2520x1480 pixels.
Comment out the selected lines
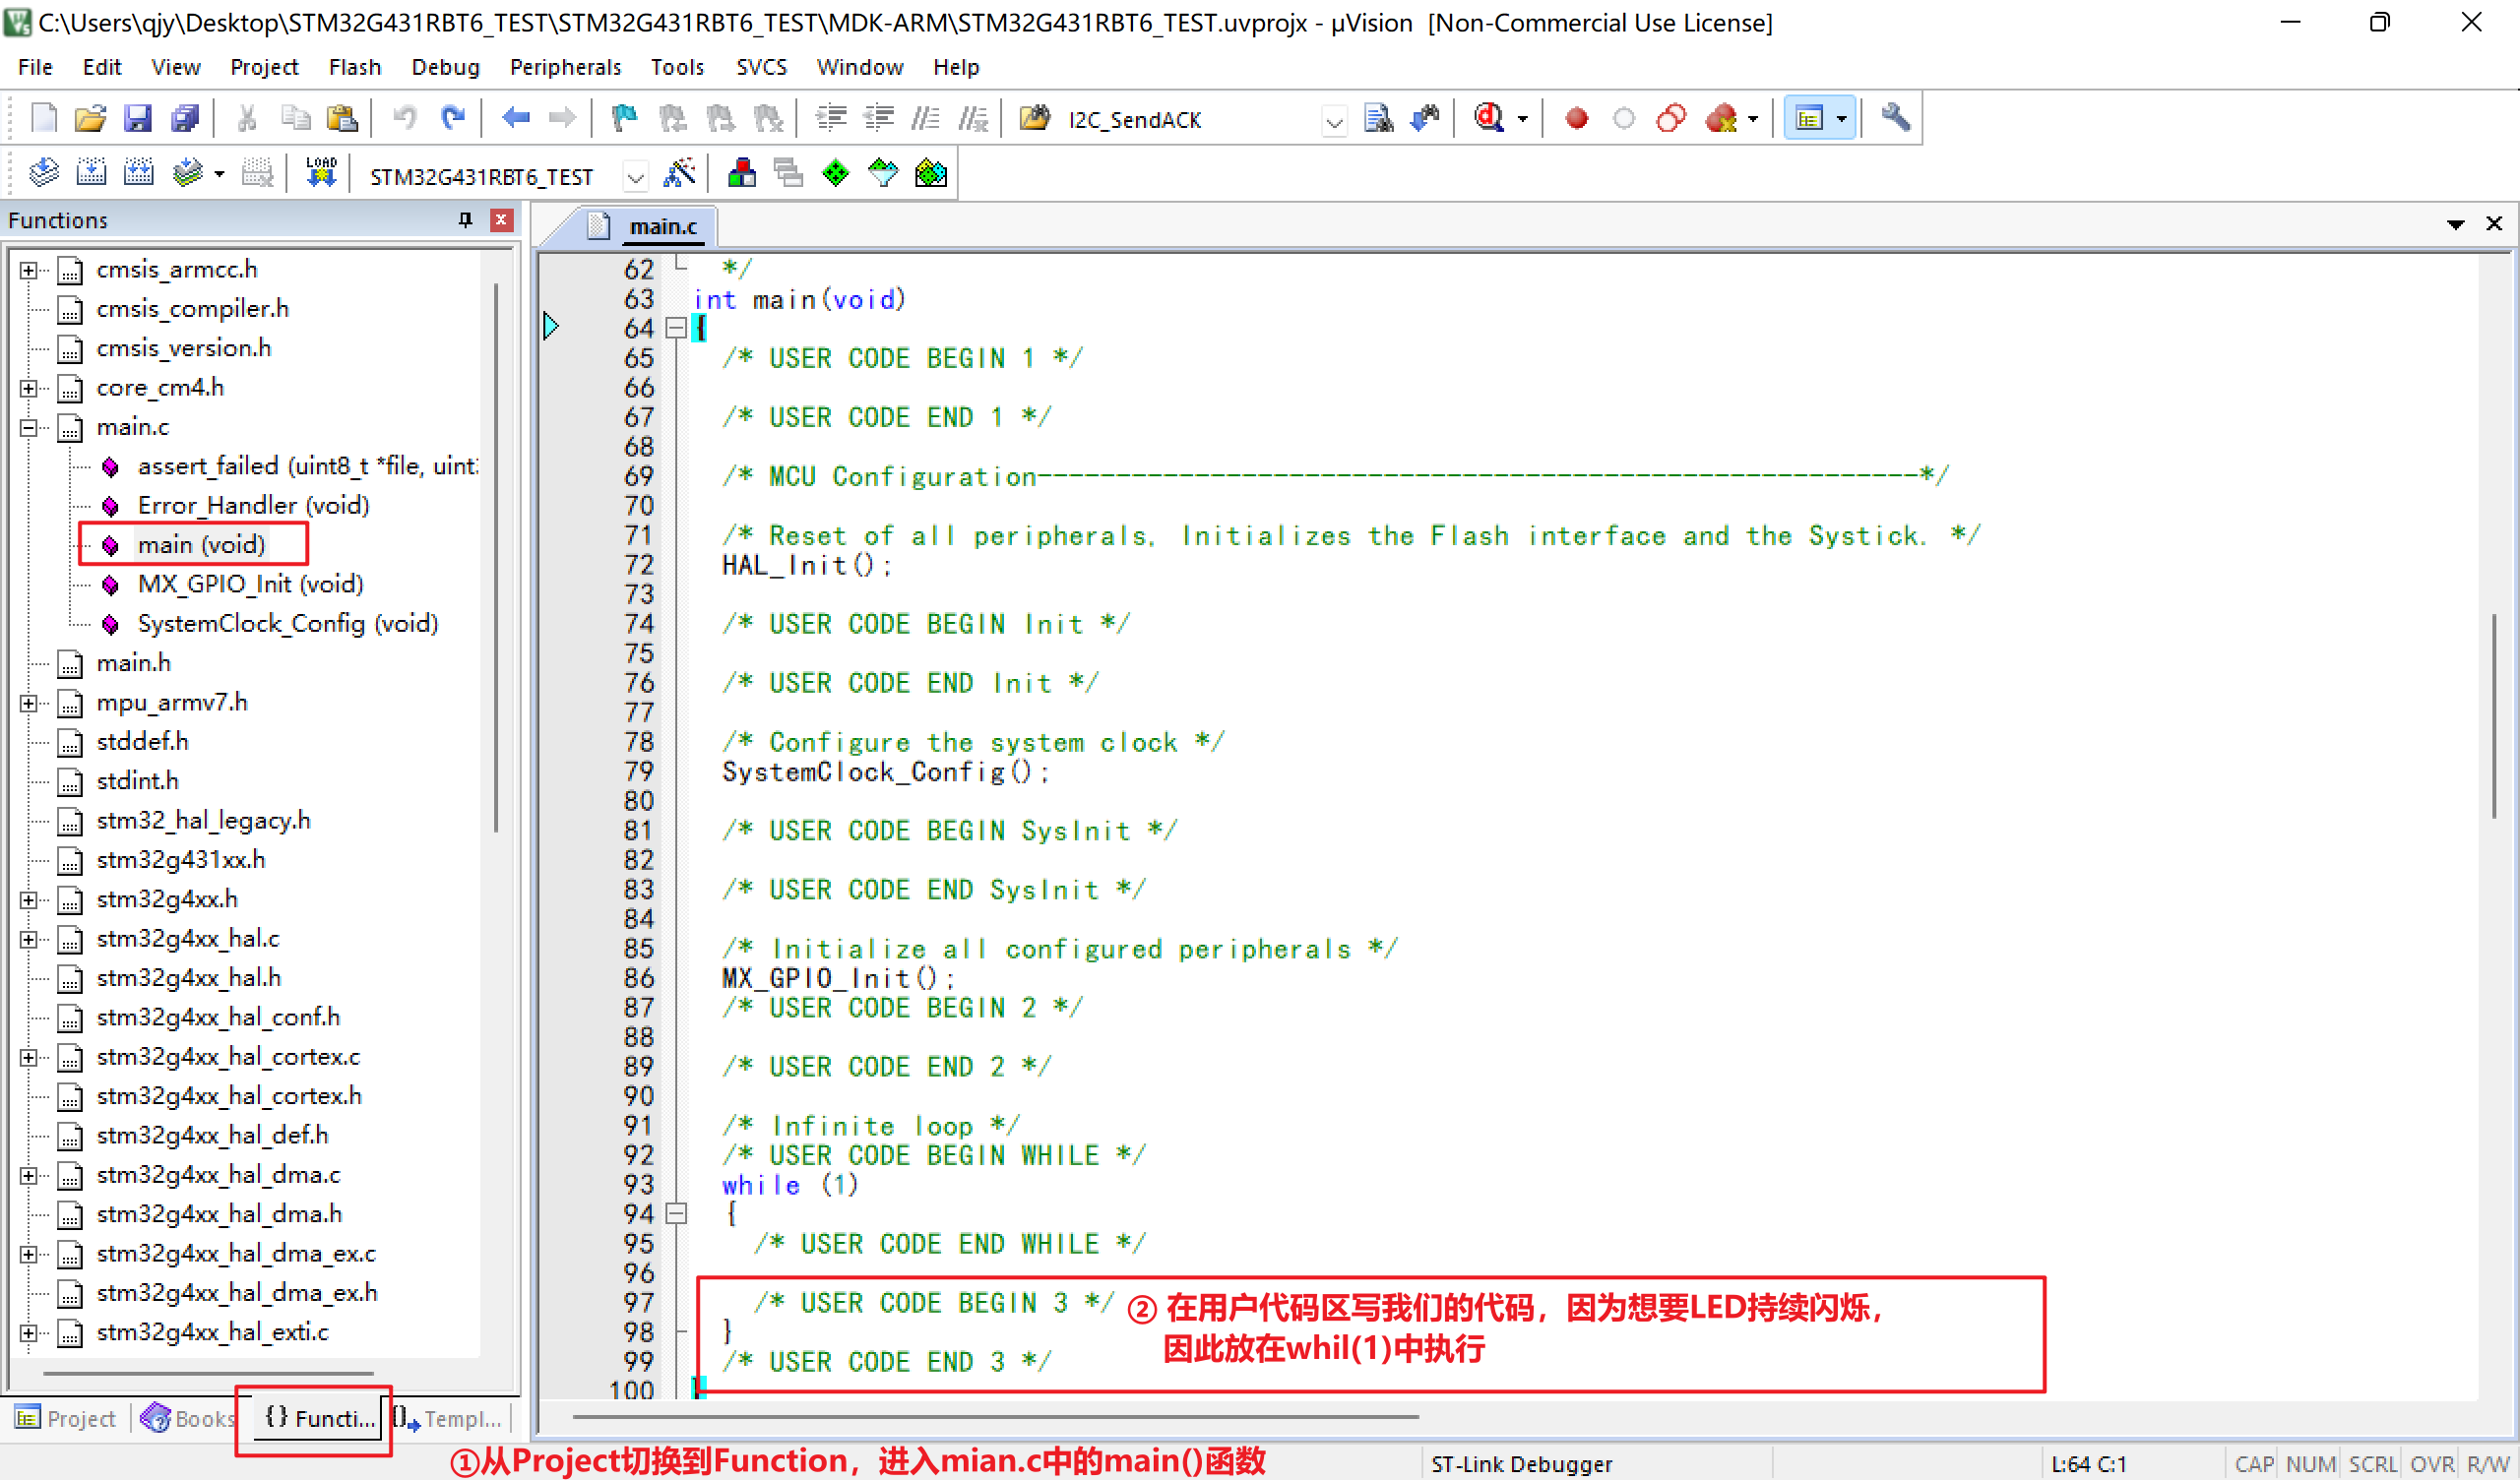click(925, 118)
